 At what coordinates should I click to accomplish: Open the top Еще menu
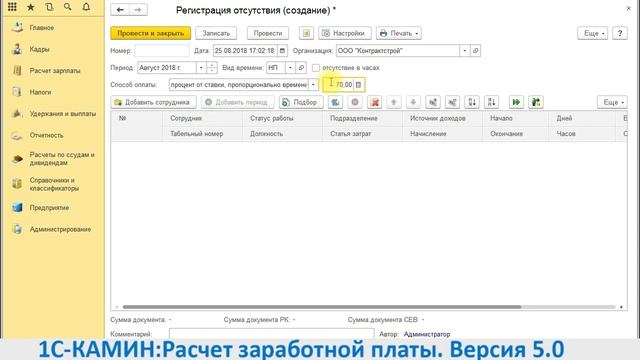point(592,33)
